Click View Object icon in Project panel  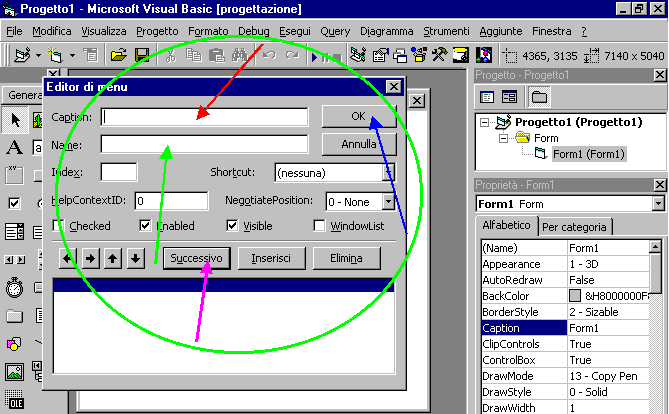tap(509, 97)
